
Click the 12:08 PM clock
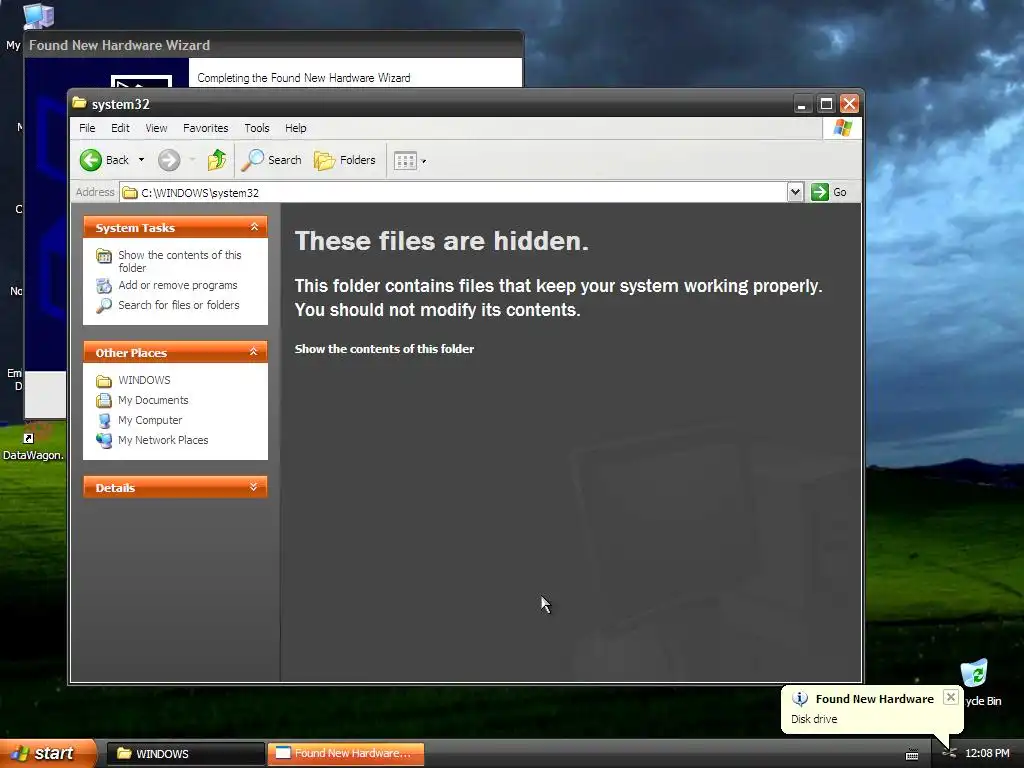click(x=987, y=754)
